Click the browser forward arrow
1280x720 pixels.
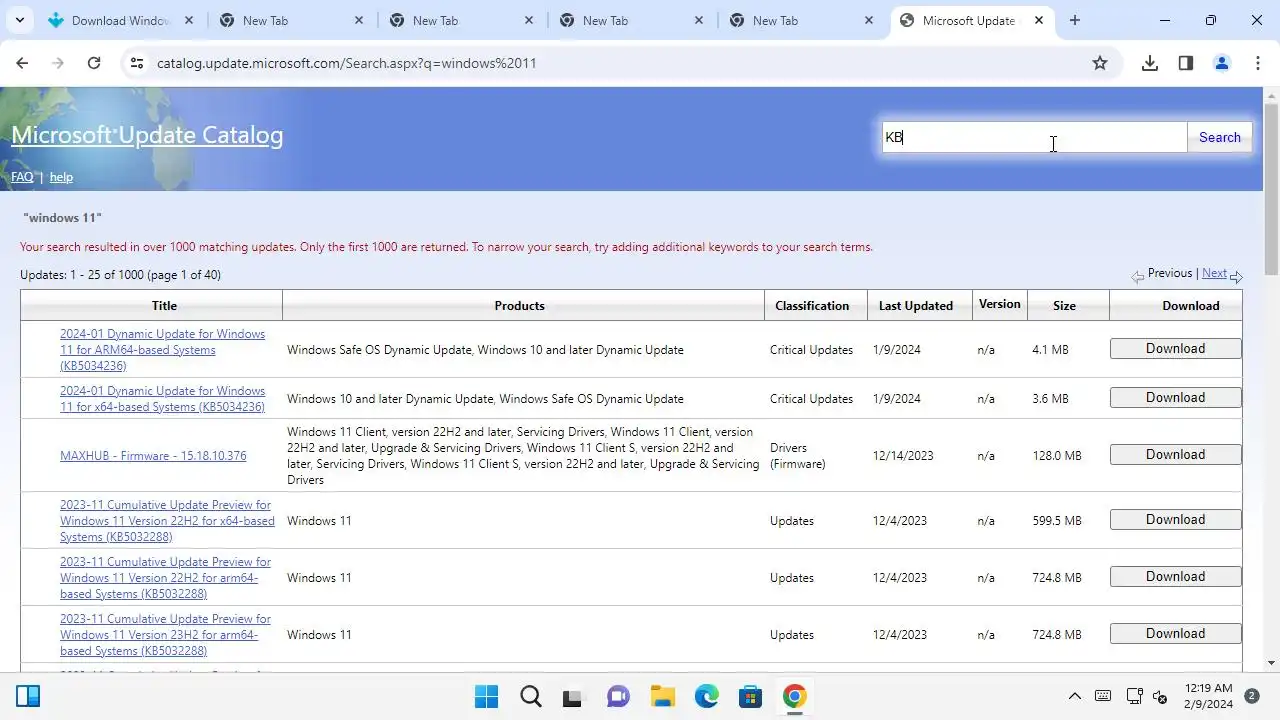(x=58, y=63)
